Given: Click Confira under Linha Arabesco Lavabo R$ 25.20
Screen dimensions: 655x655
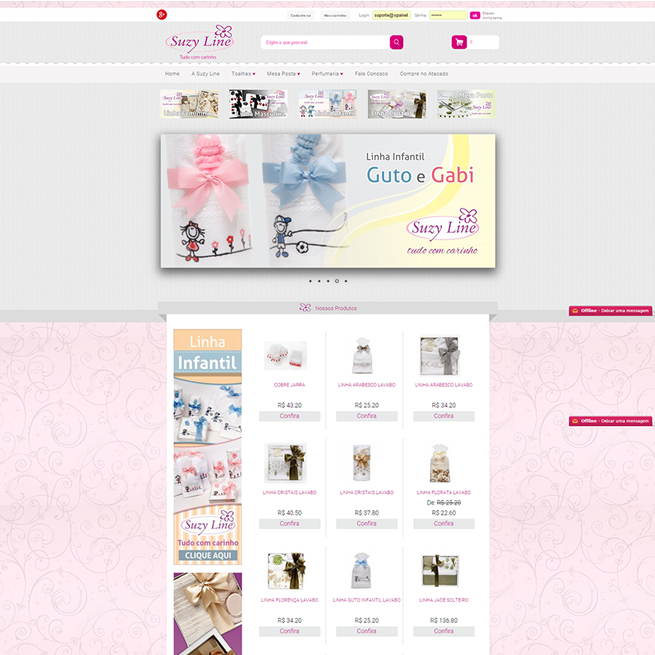Looking at the screenshot, I should coord(367,416).
